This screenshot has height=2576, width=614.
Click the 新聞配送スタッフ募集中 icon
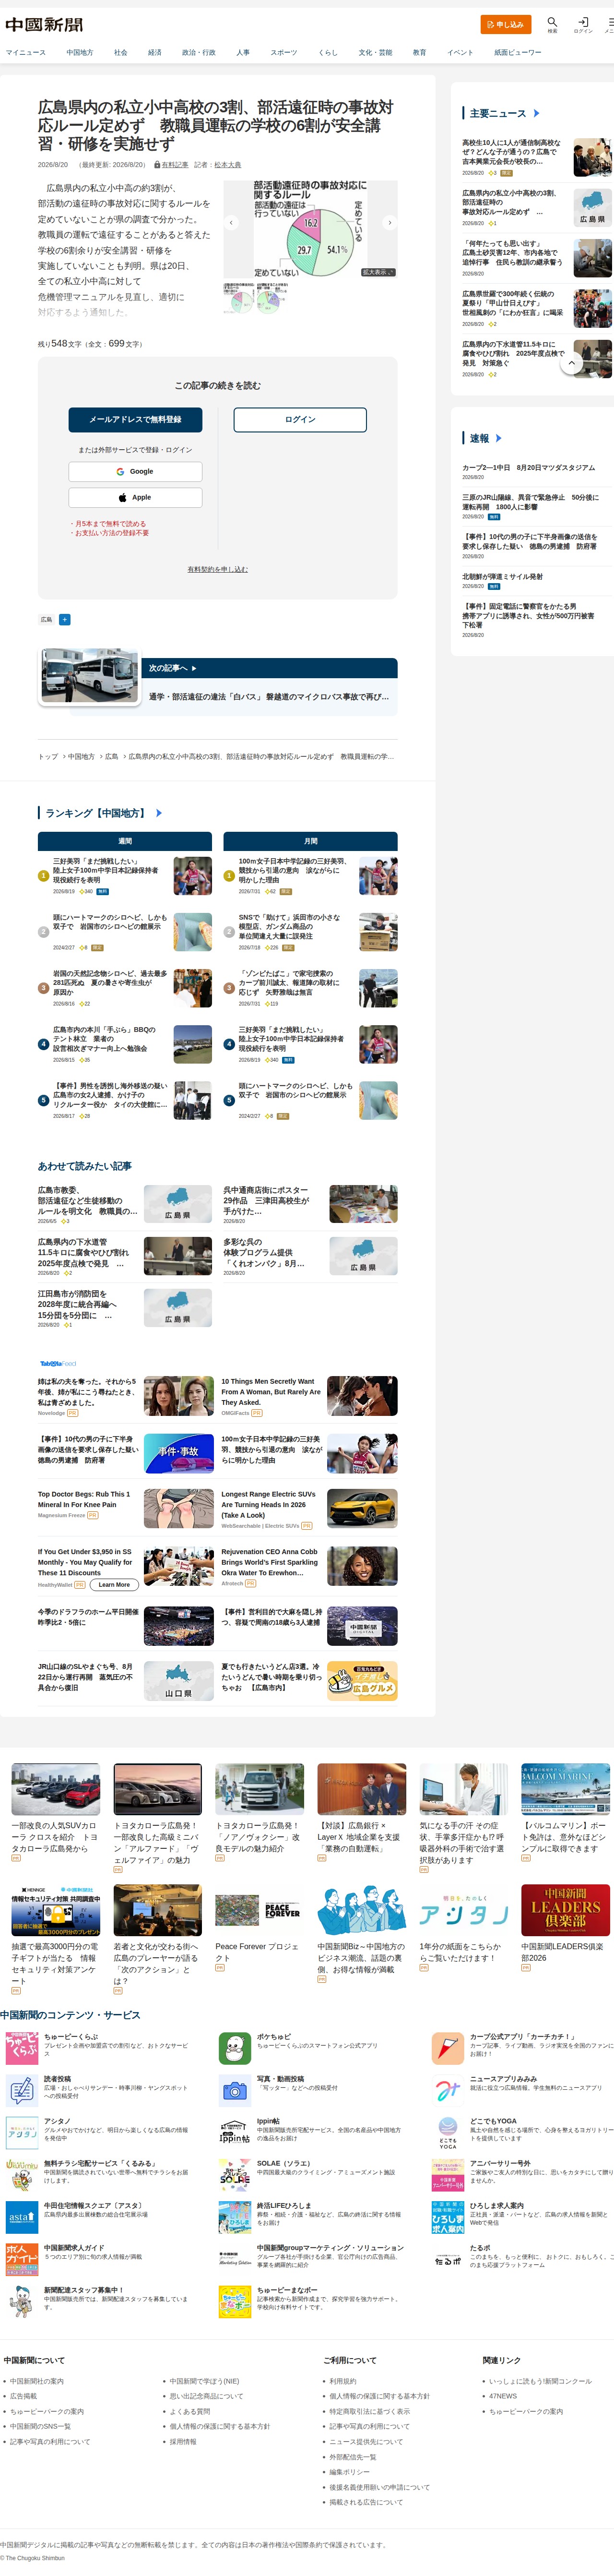click(22, 2301)
